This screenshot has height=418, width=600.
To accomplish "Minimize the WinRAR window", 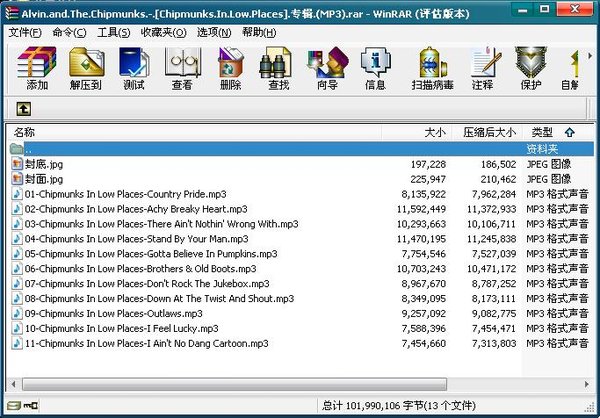I will tap(523, 10).
